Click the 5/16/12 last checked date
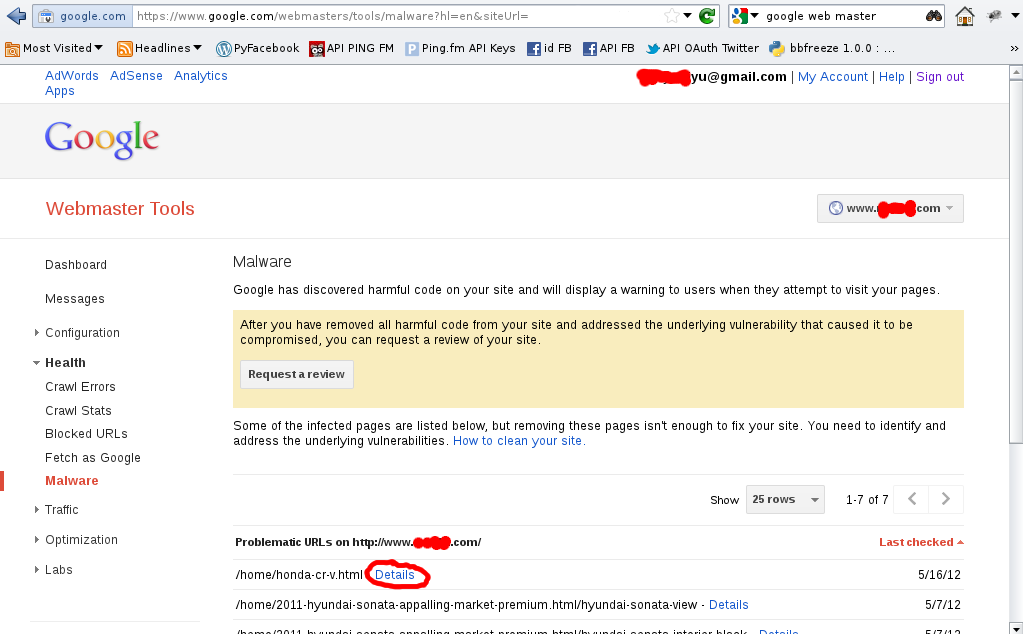Image resolution: width=1023 pixels, height=634 pixels. tap(939, 575)
